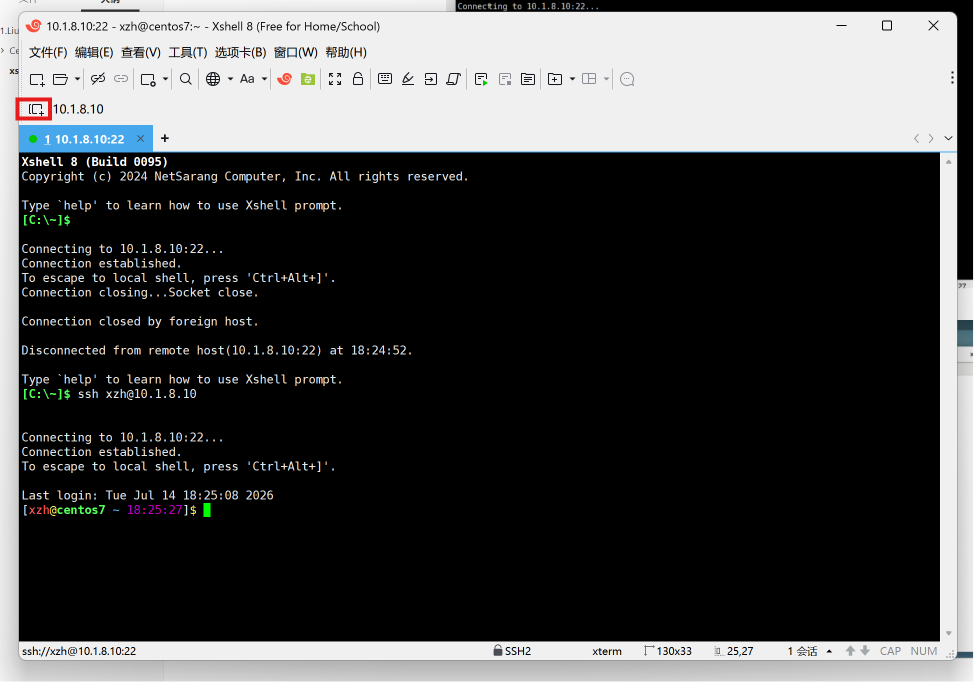Expand the properties icon dropdown arrow
974x682 pixels.
click(x=165, y=79)
